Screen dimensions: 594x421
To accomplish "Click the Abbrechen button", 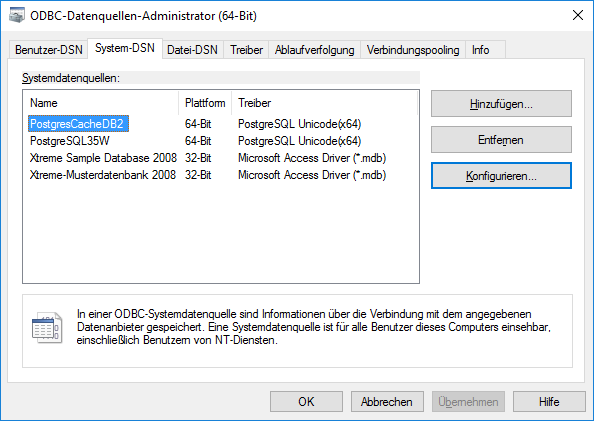I will click(387, 402).
